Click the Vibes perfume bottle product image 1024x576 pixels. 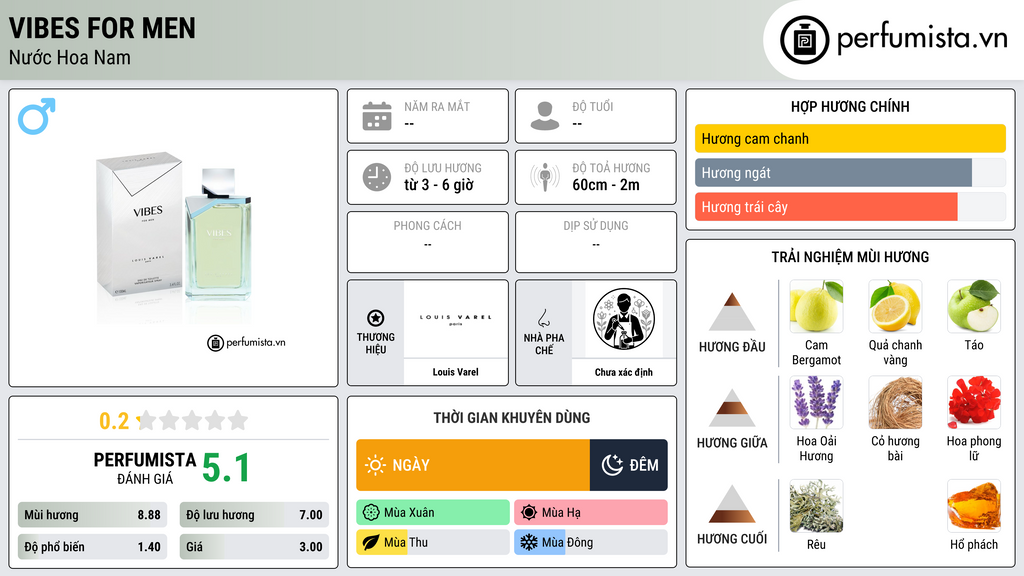coord(174,236)
